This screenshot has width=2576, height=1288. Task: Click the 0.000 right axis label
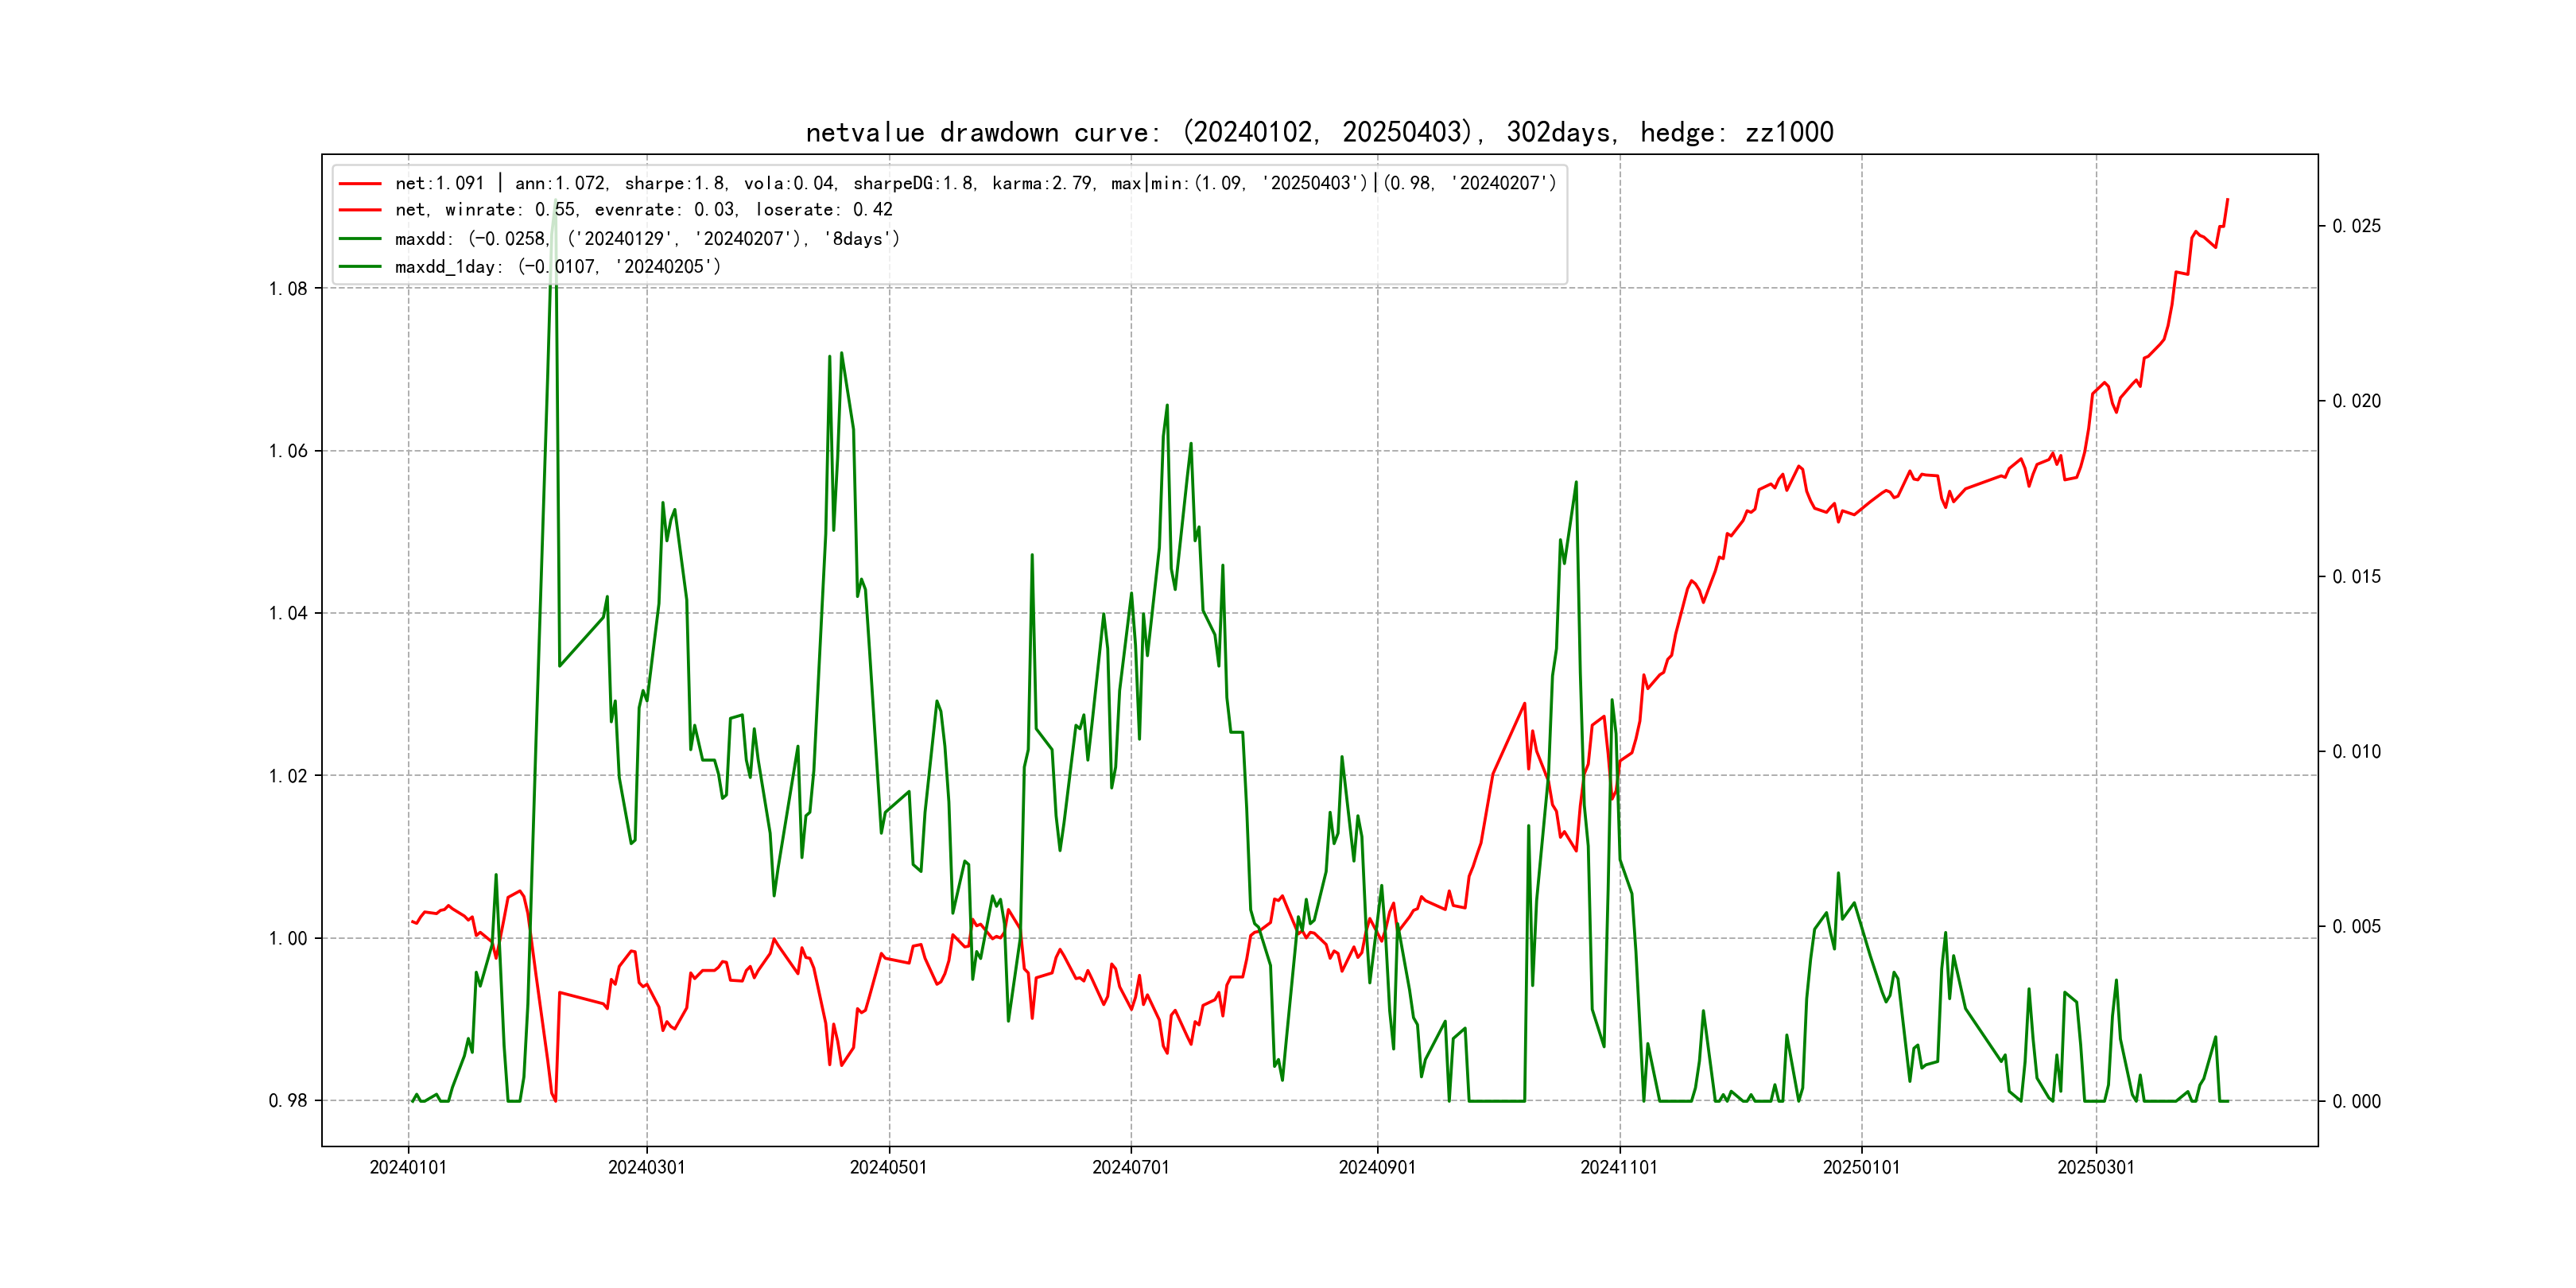pos(2356,1101)
